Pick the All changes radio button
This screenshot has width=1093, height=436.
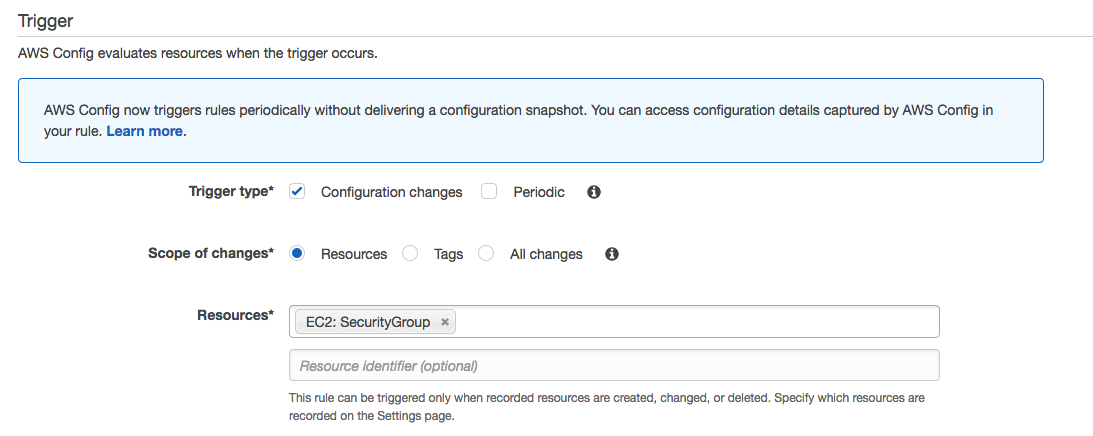pyautogui.click(x=486, y=254)
